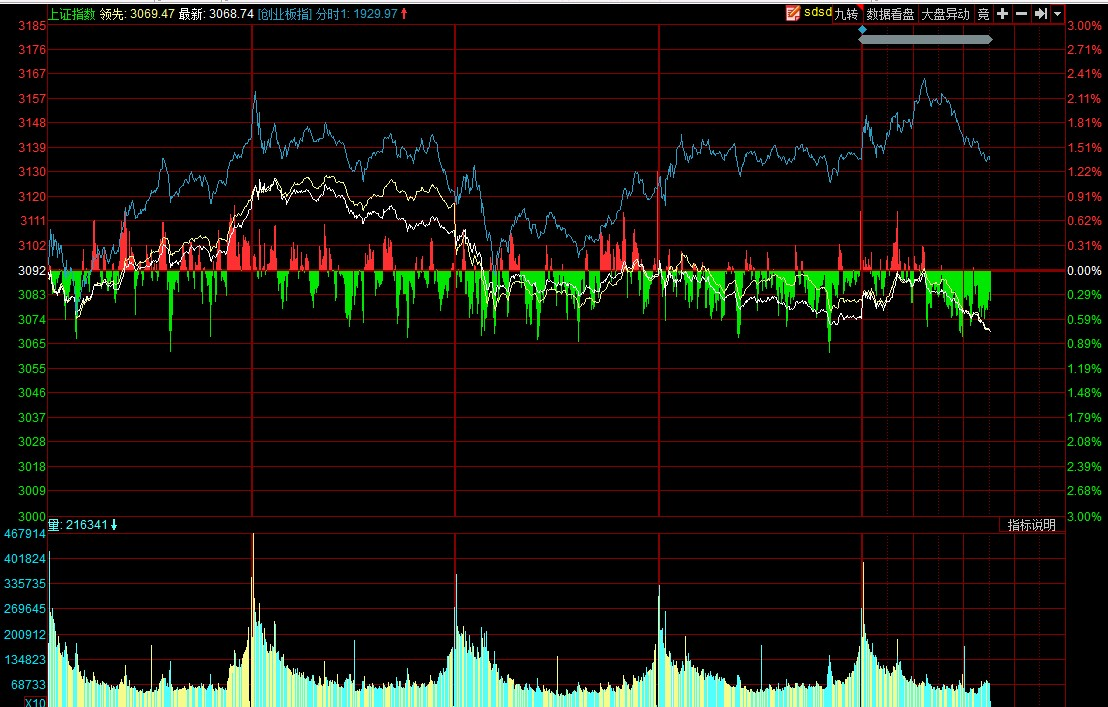This screenshot has width=1108, height=707.
Task: Click the 3092 baseline price axis label
Action: tap(32, 271)
